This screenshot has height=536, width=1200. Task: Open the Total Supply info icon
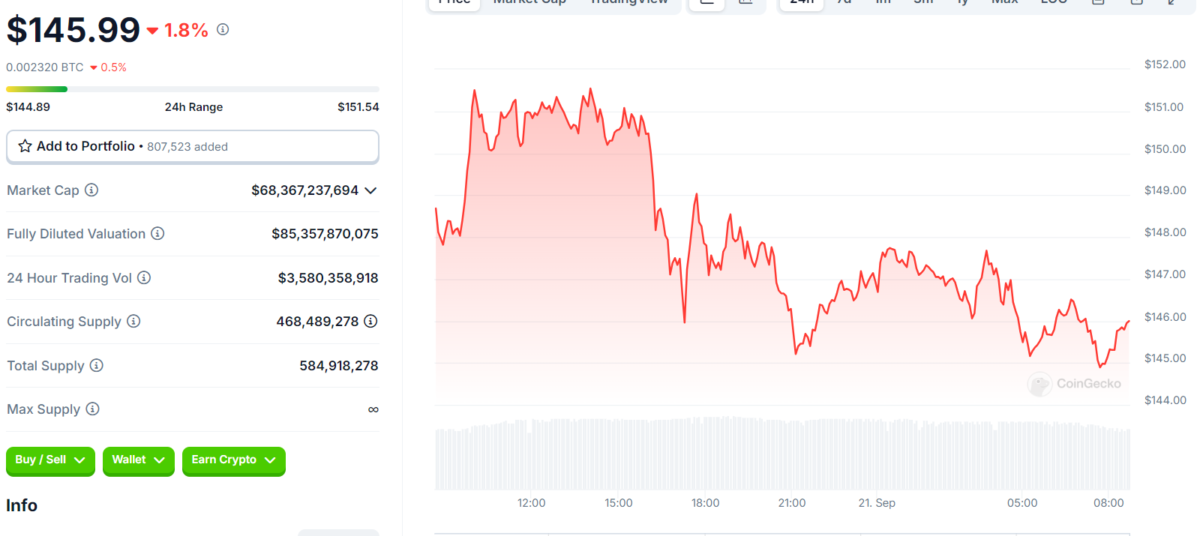(x=97, y=366)
